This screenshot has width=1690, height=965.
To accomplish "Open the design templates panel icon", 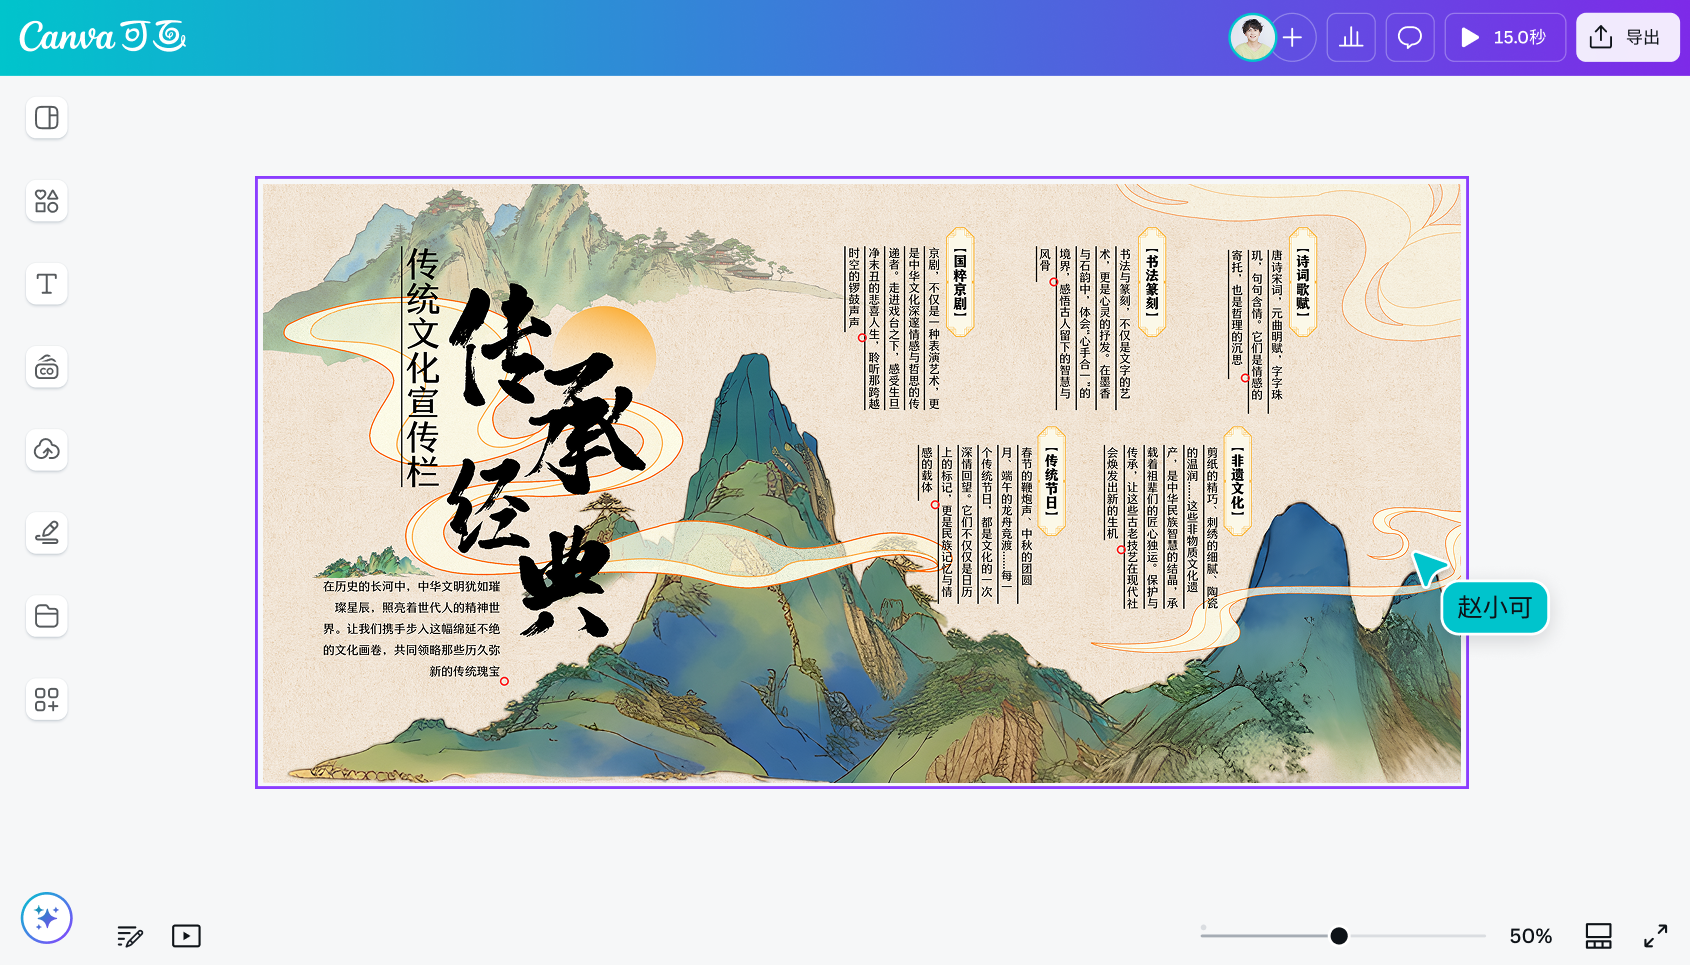I will [x=47, y=118].
